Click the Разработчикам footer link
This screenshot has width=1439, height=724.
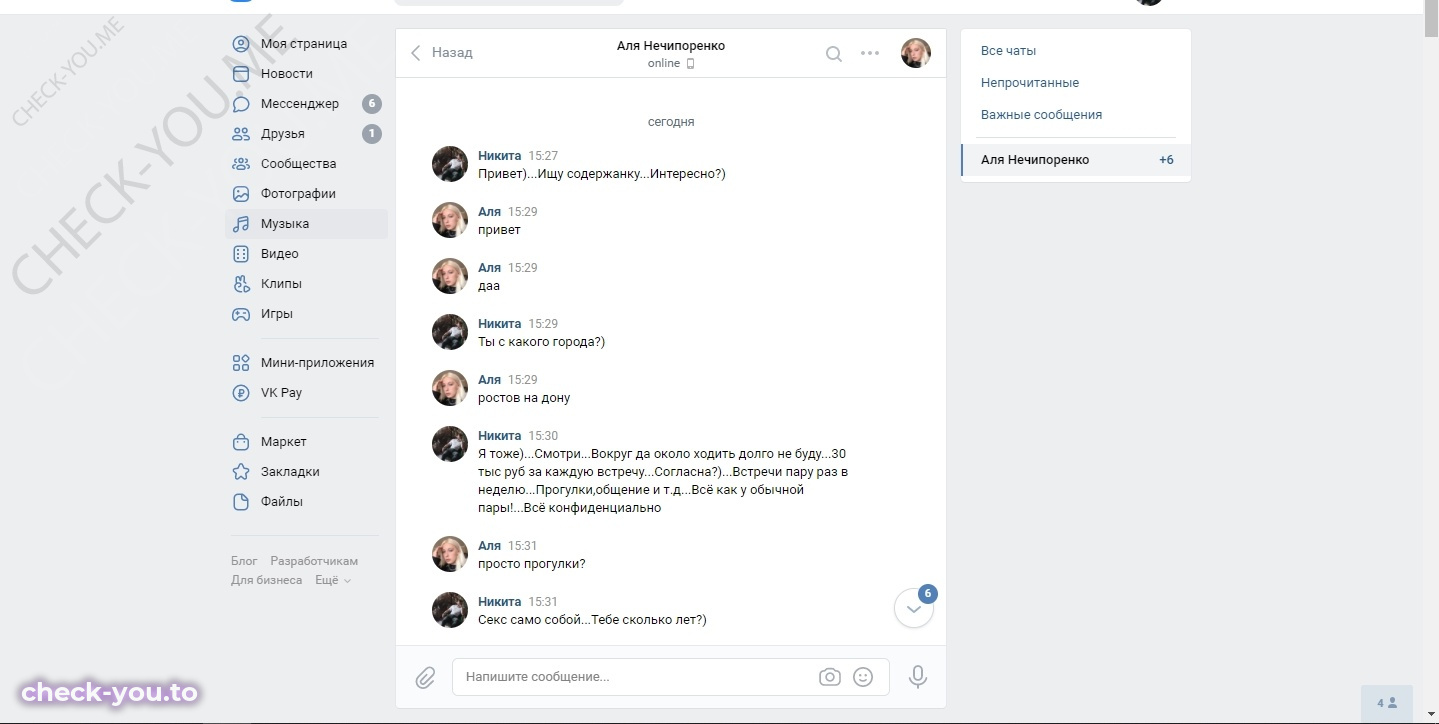314,561
